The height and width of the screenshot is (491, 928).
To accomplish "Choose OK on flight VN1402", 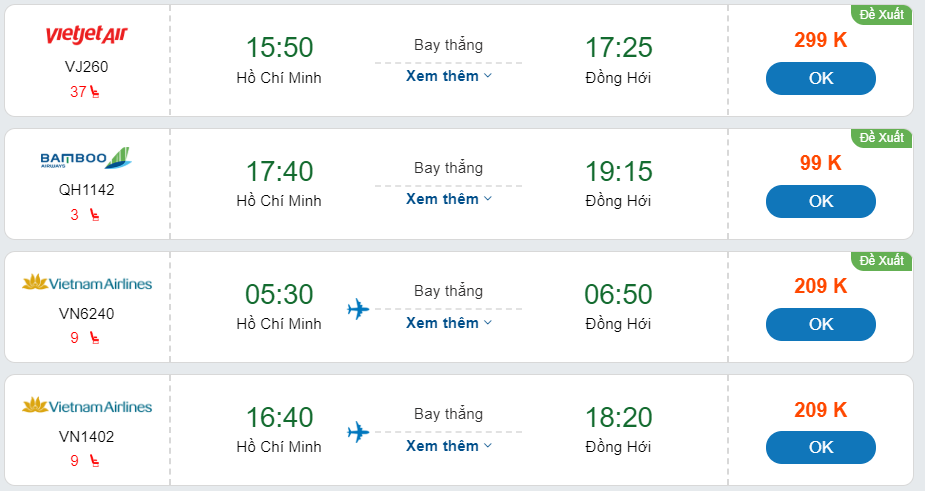I will click(820, 447).
